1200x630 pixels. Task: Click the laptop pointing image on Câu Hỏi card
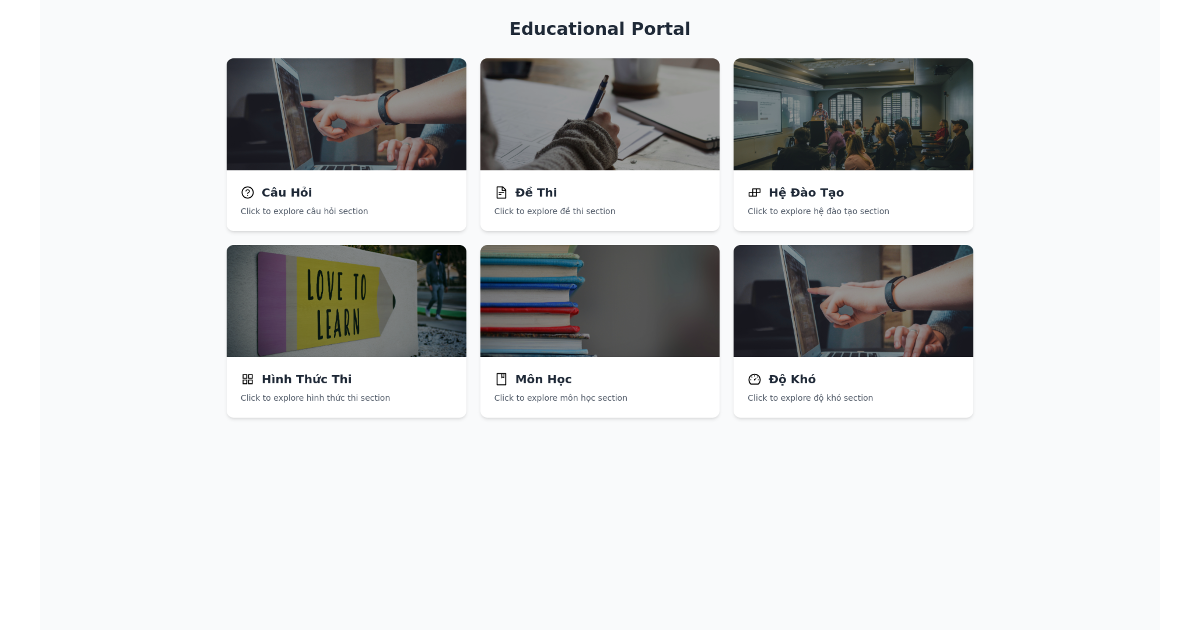346,114
